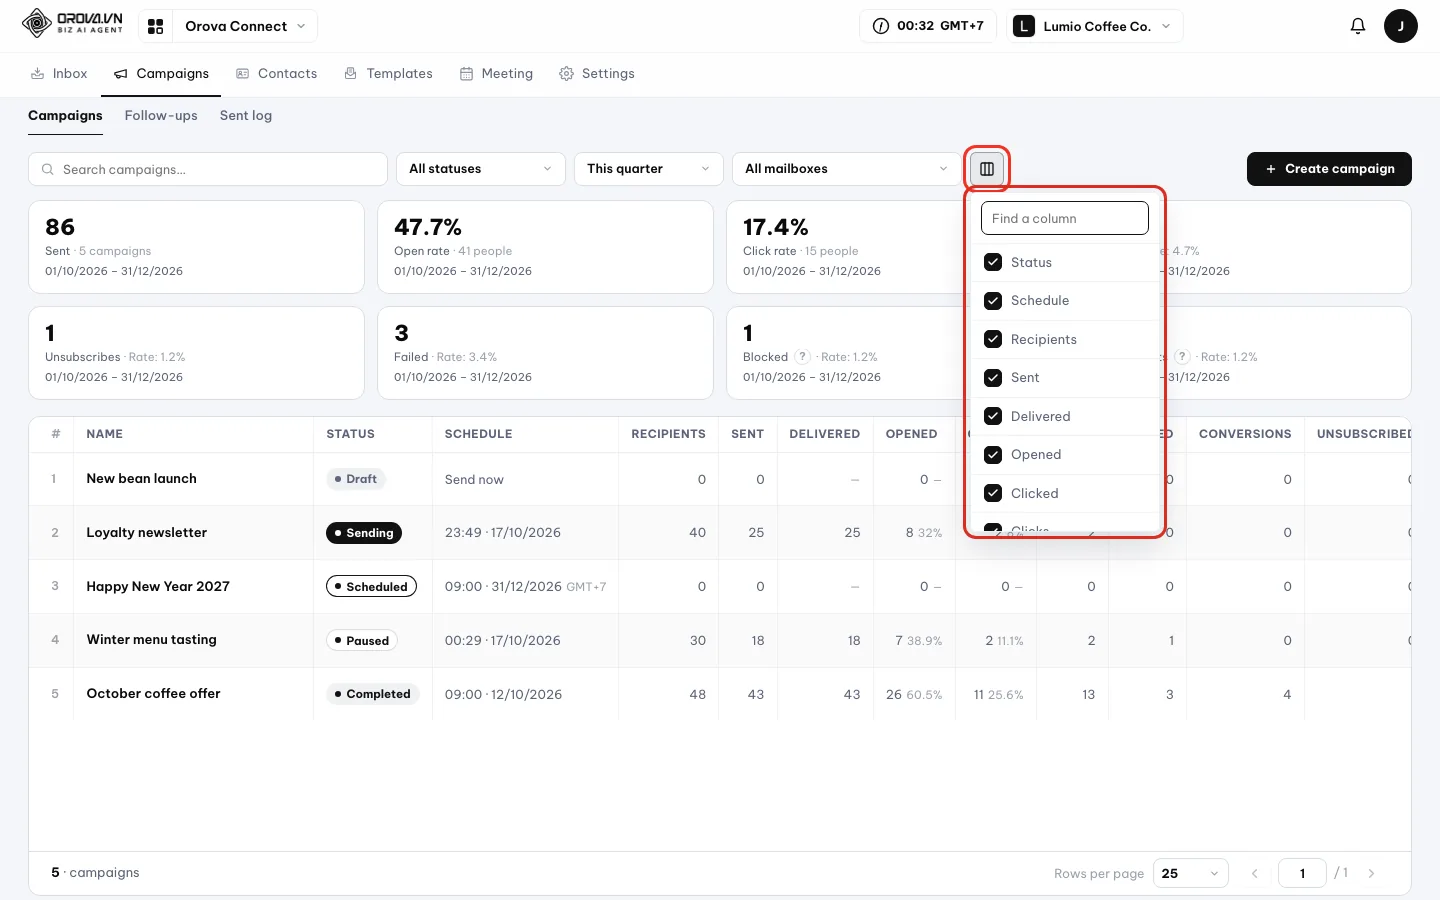
Task: Uncheck the Opened column checkbox
Action: point(993,455)
